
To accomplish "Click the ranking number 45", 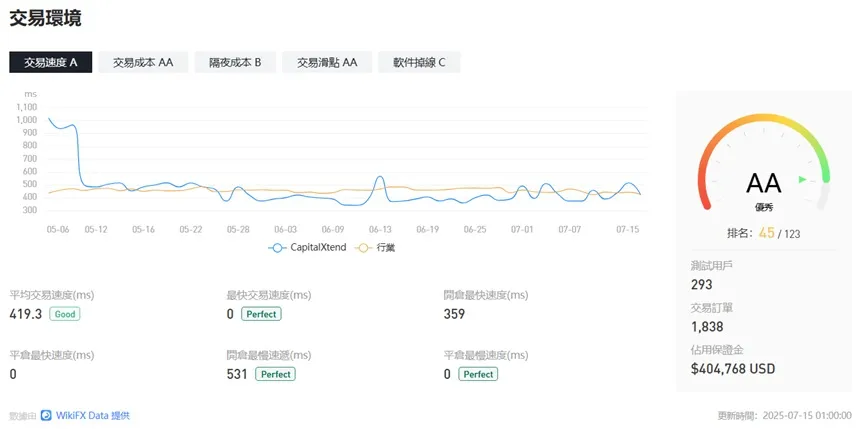I will 766,233.
